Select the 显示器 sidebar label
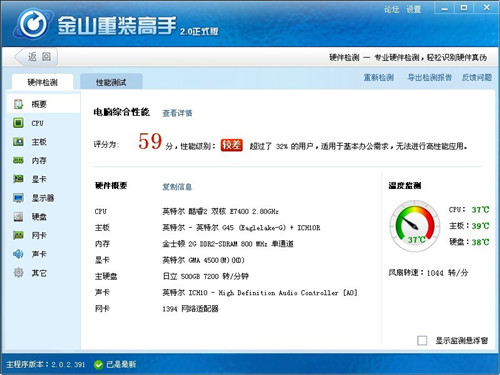 [x=43, y=198]
